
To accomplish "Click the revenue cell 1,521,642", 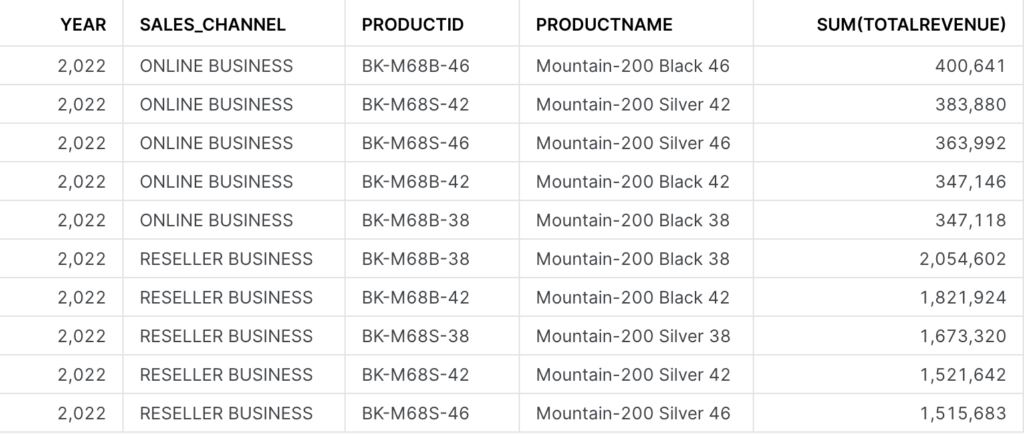I will point(889,375).
